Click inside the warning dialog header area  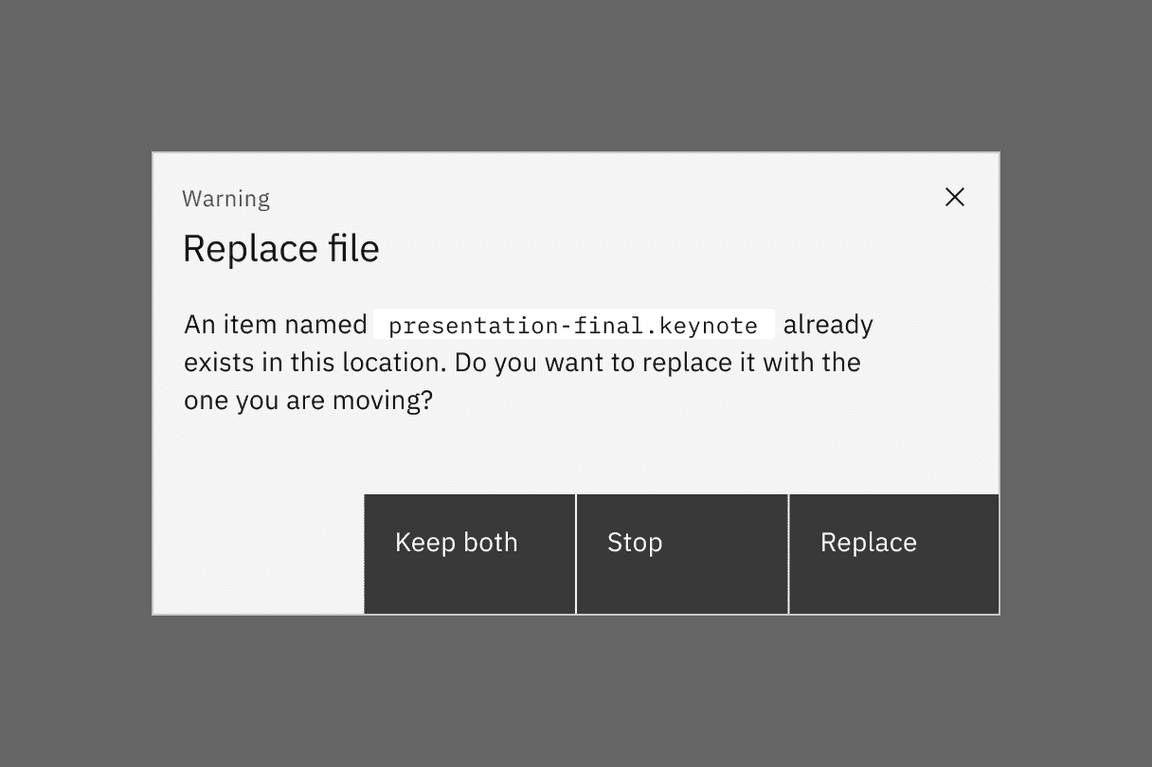point(500,198)
